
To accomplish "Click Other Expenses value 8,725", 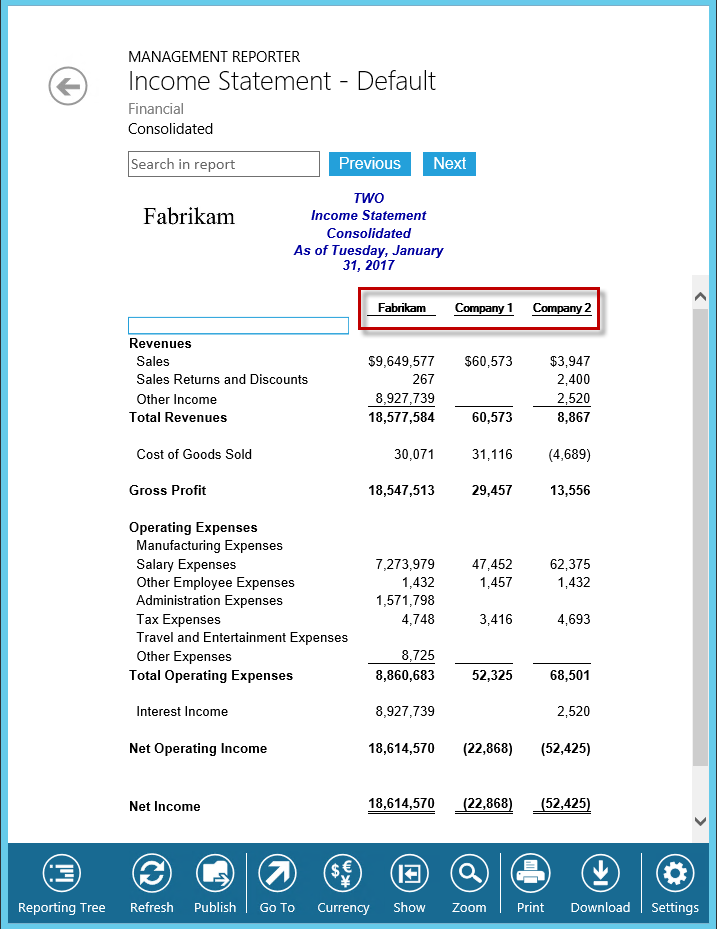I will pos(418,655).
